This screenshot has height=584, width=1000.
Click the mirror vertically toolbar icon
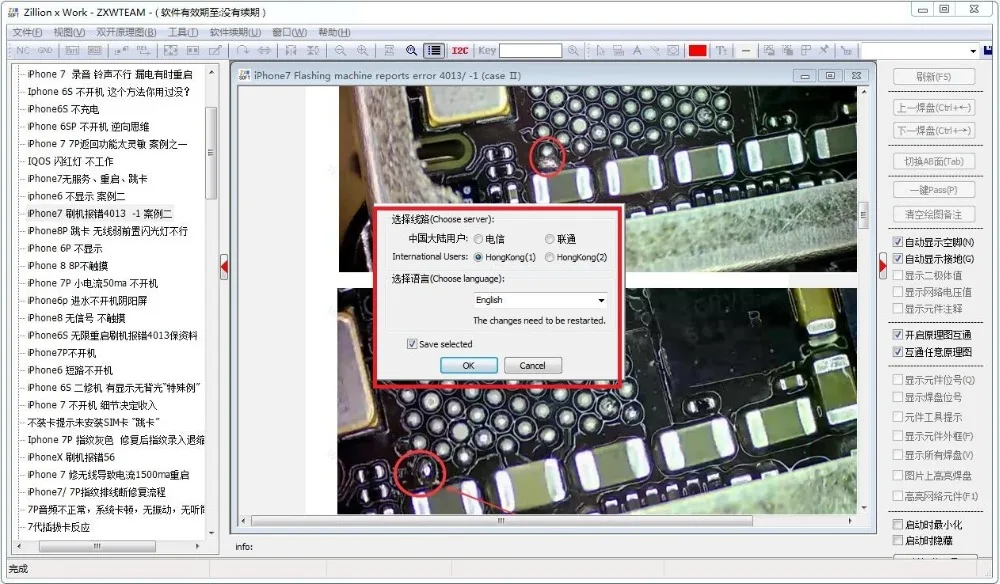coord(313,50)
